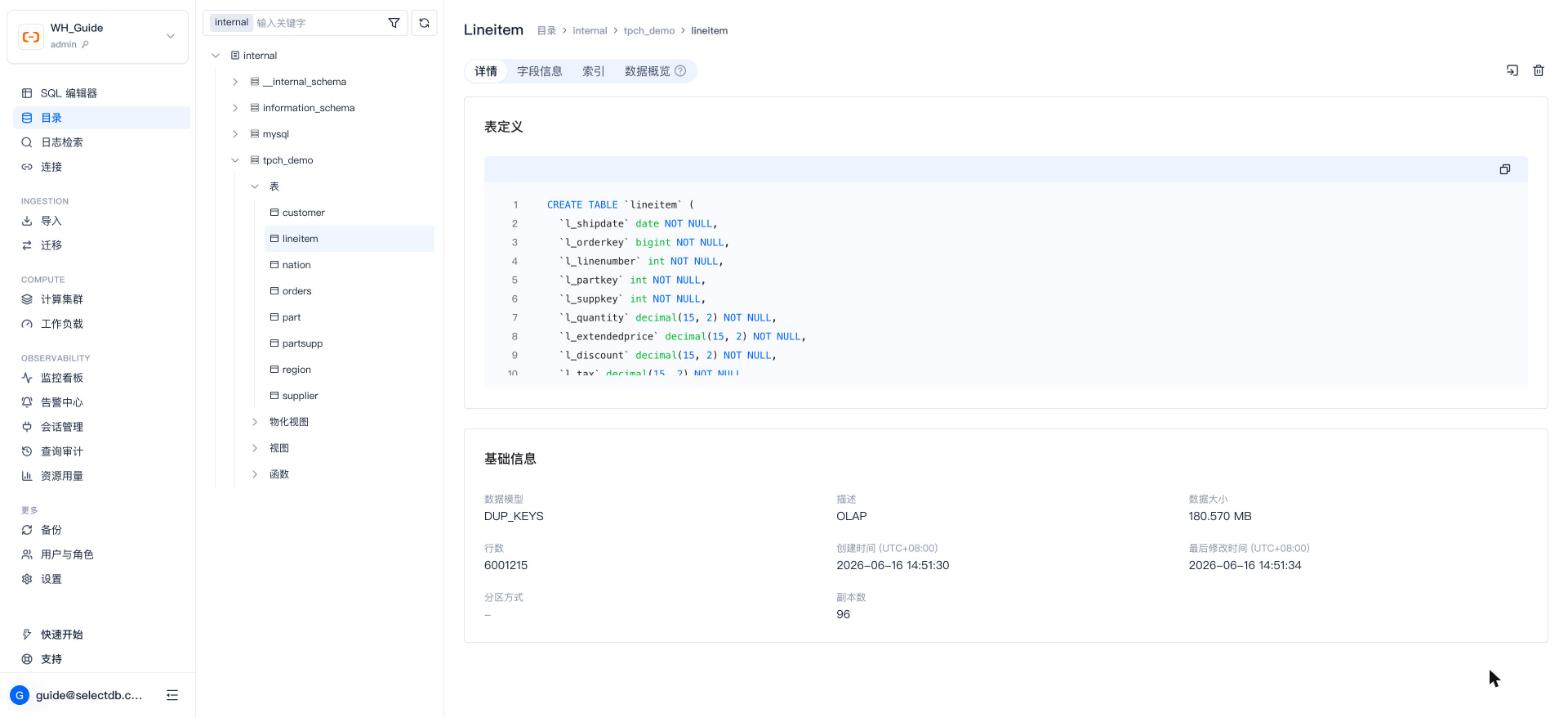This screenshot has width=1568, height=718.
Task: Click the 支持 lifebuoy icon
Action: 27,659
